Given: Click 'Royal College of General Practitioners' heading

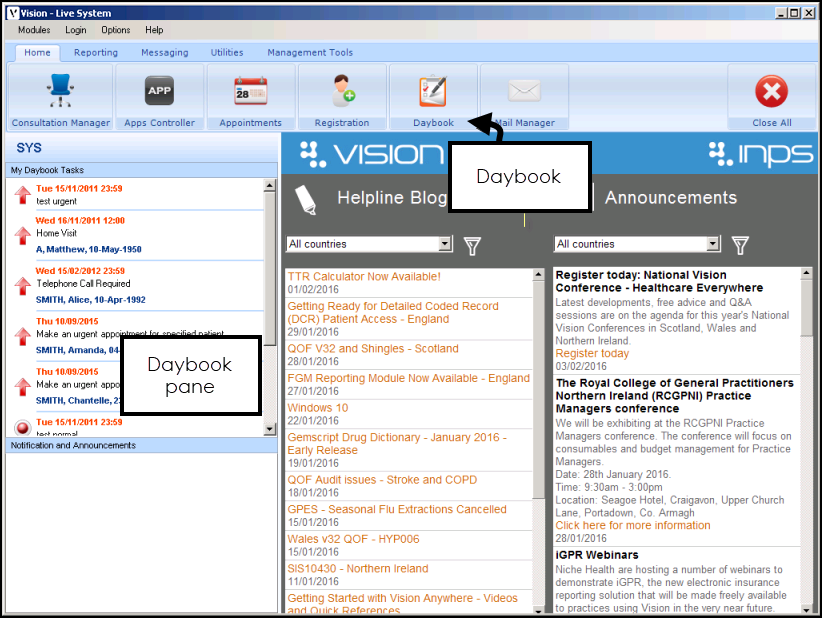Looking at the screenshot, I should [x=675, y=396].
